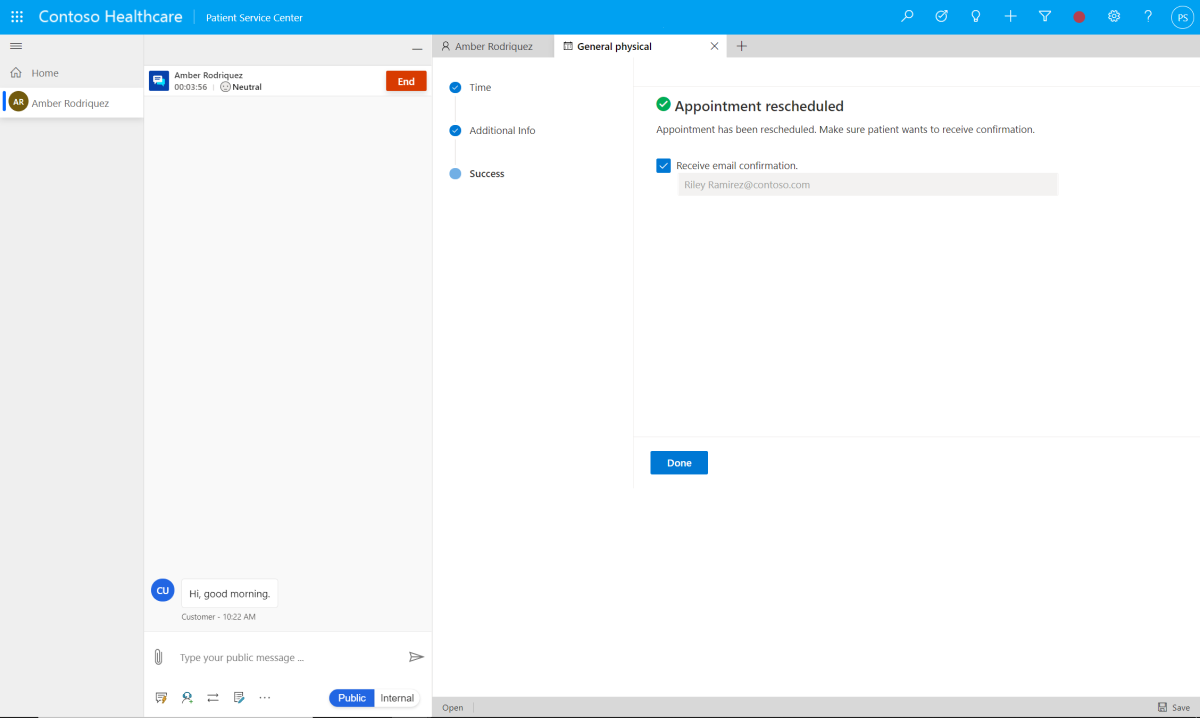Click the chat channel icon for Amber Rodriguez
Viewport: 1200px width, 718px height.
(x=159, y=81)
